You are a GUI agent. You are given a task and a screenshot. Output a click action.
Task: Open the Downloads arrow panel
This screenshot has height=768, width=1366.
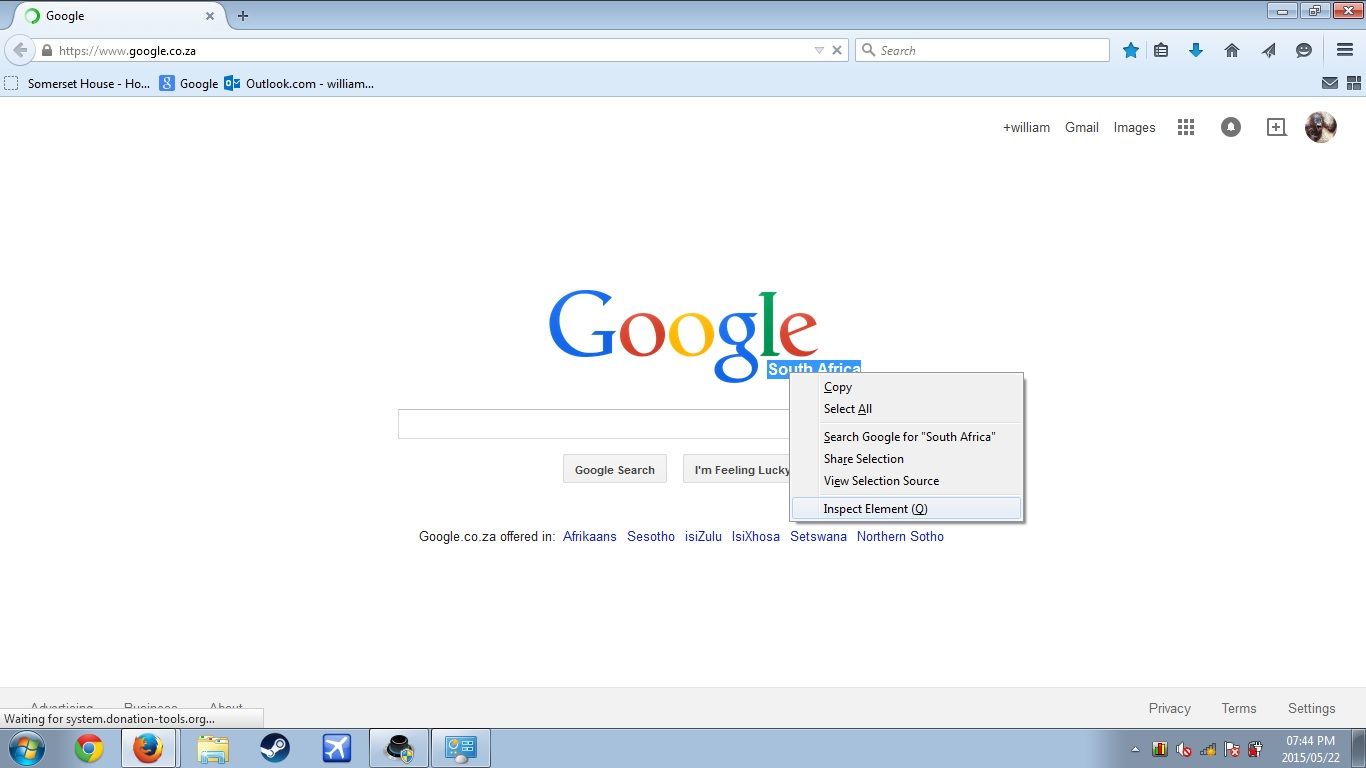coord(1196,50)
